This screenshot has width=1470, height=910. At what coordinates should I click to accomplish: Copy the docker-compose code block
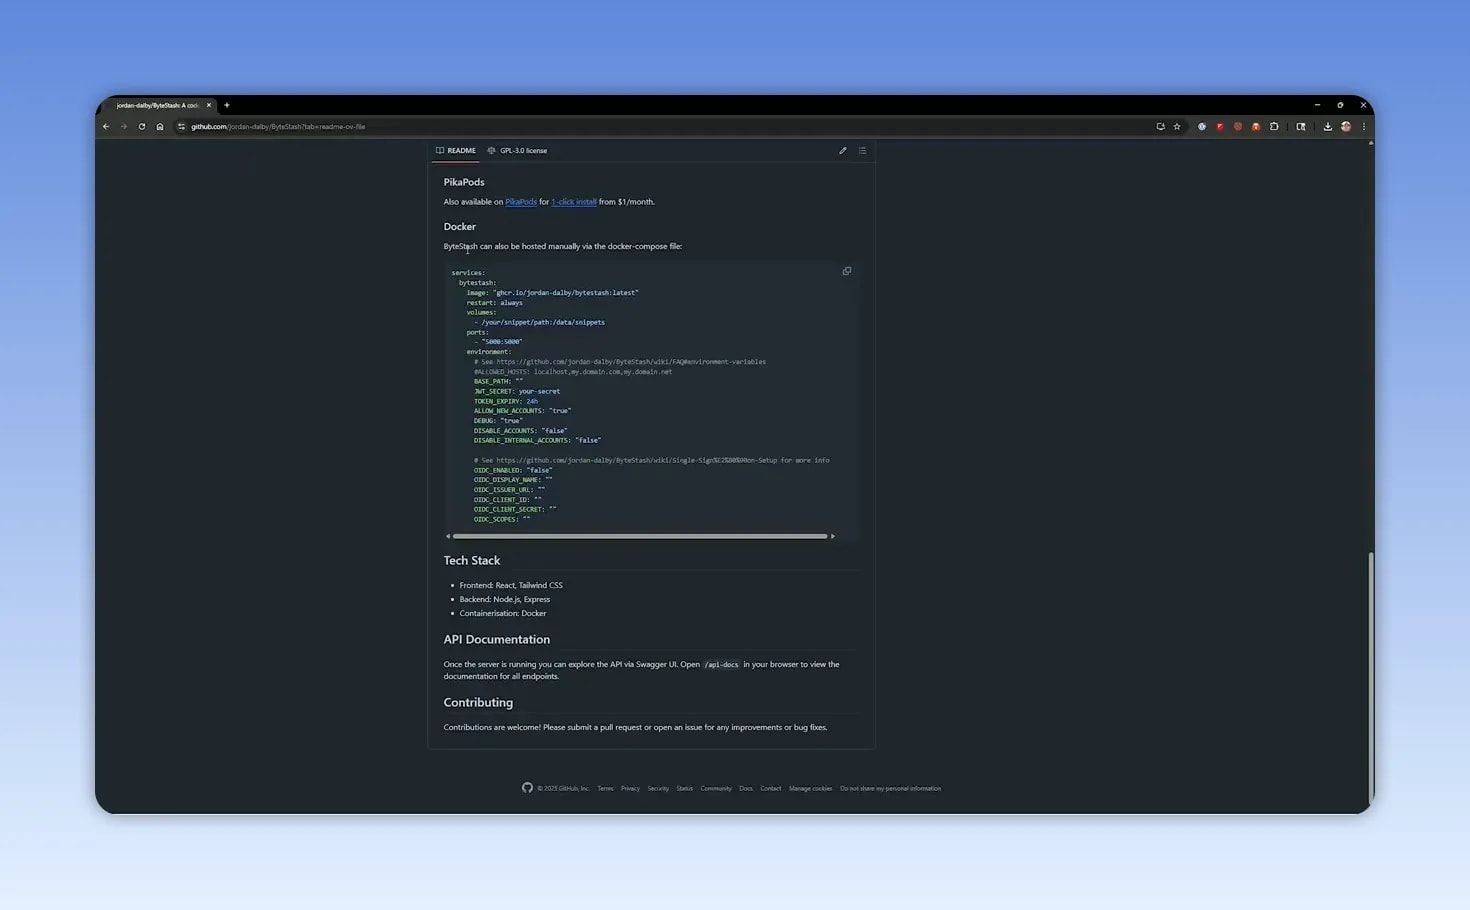pos(847,271)
